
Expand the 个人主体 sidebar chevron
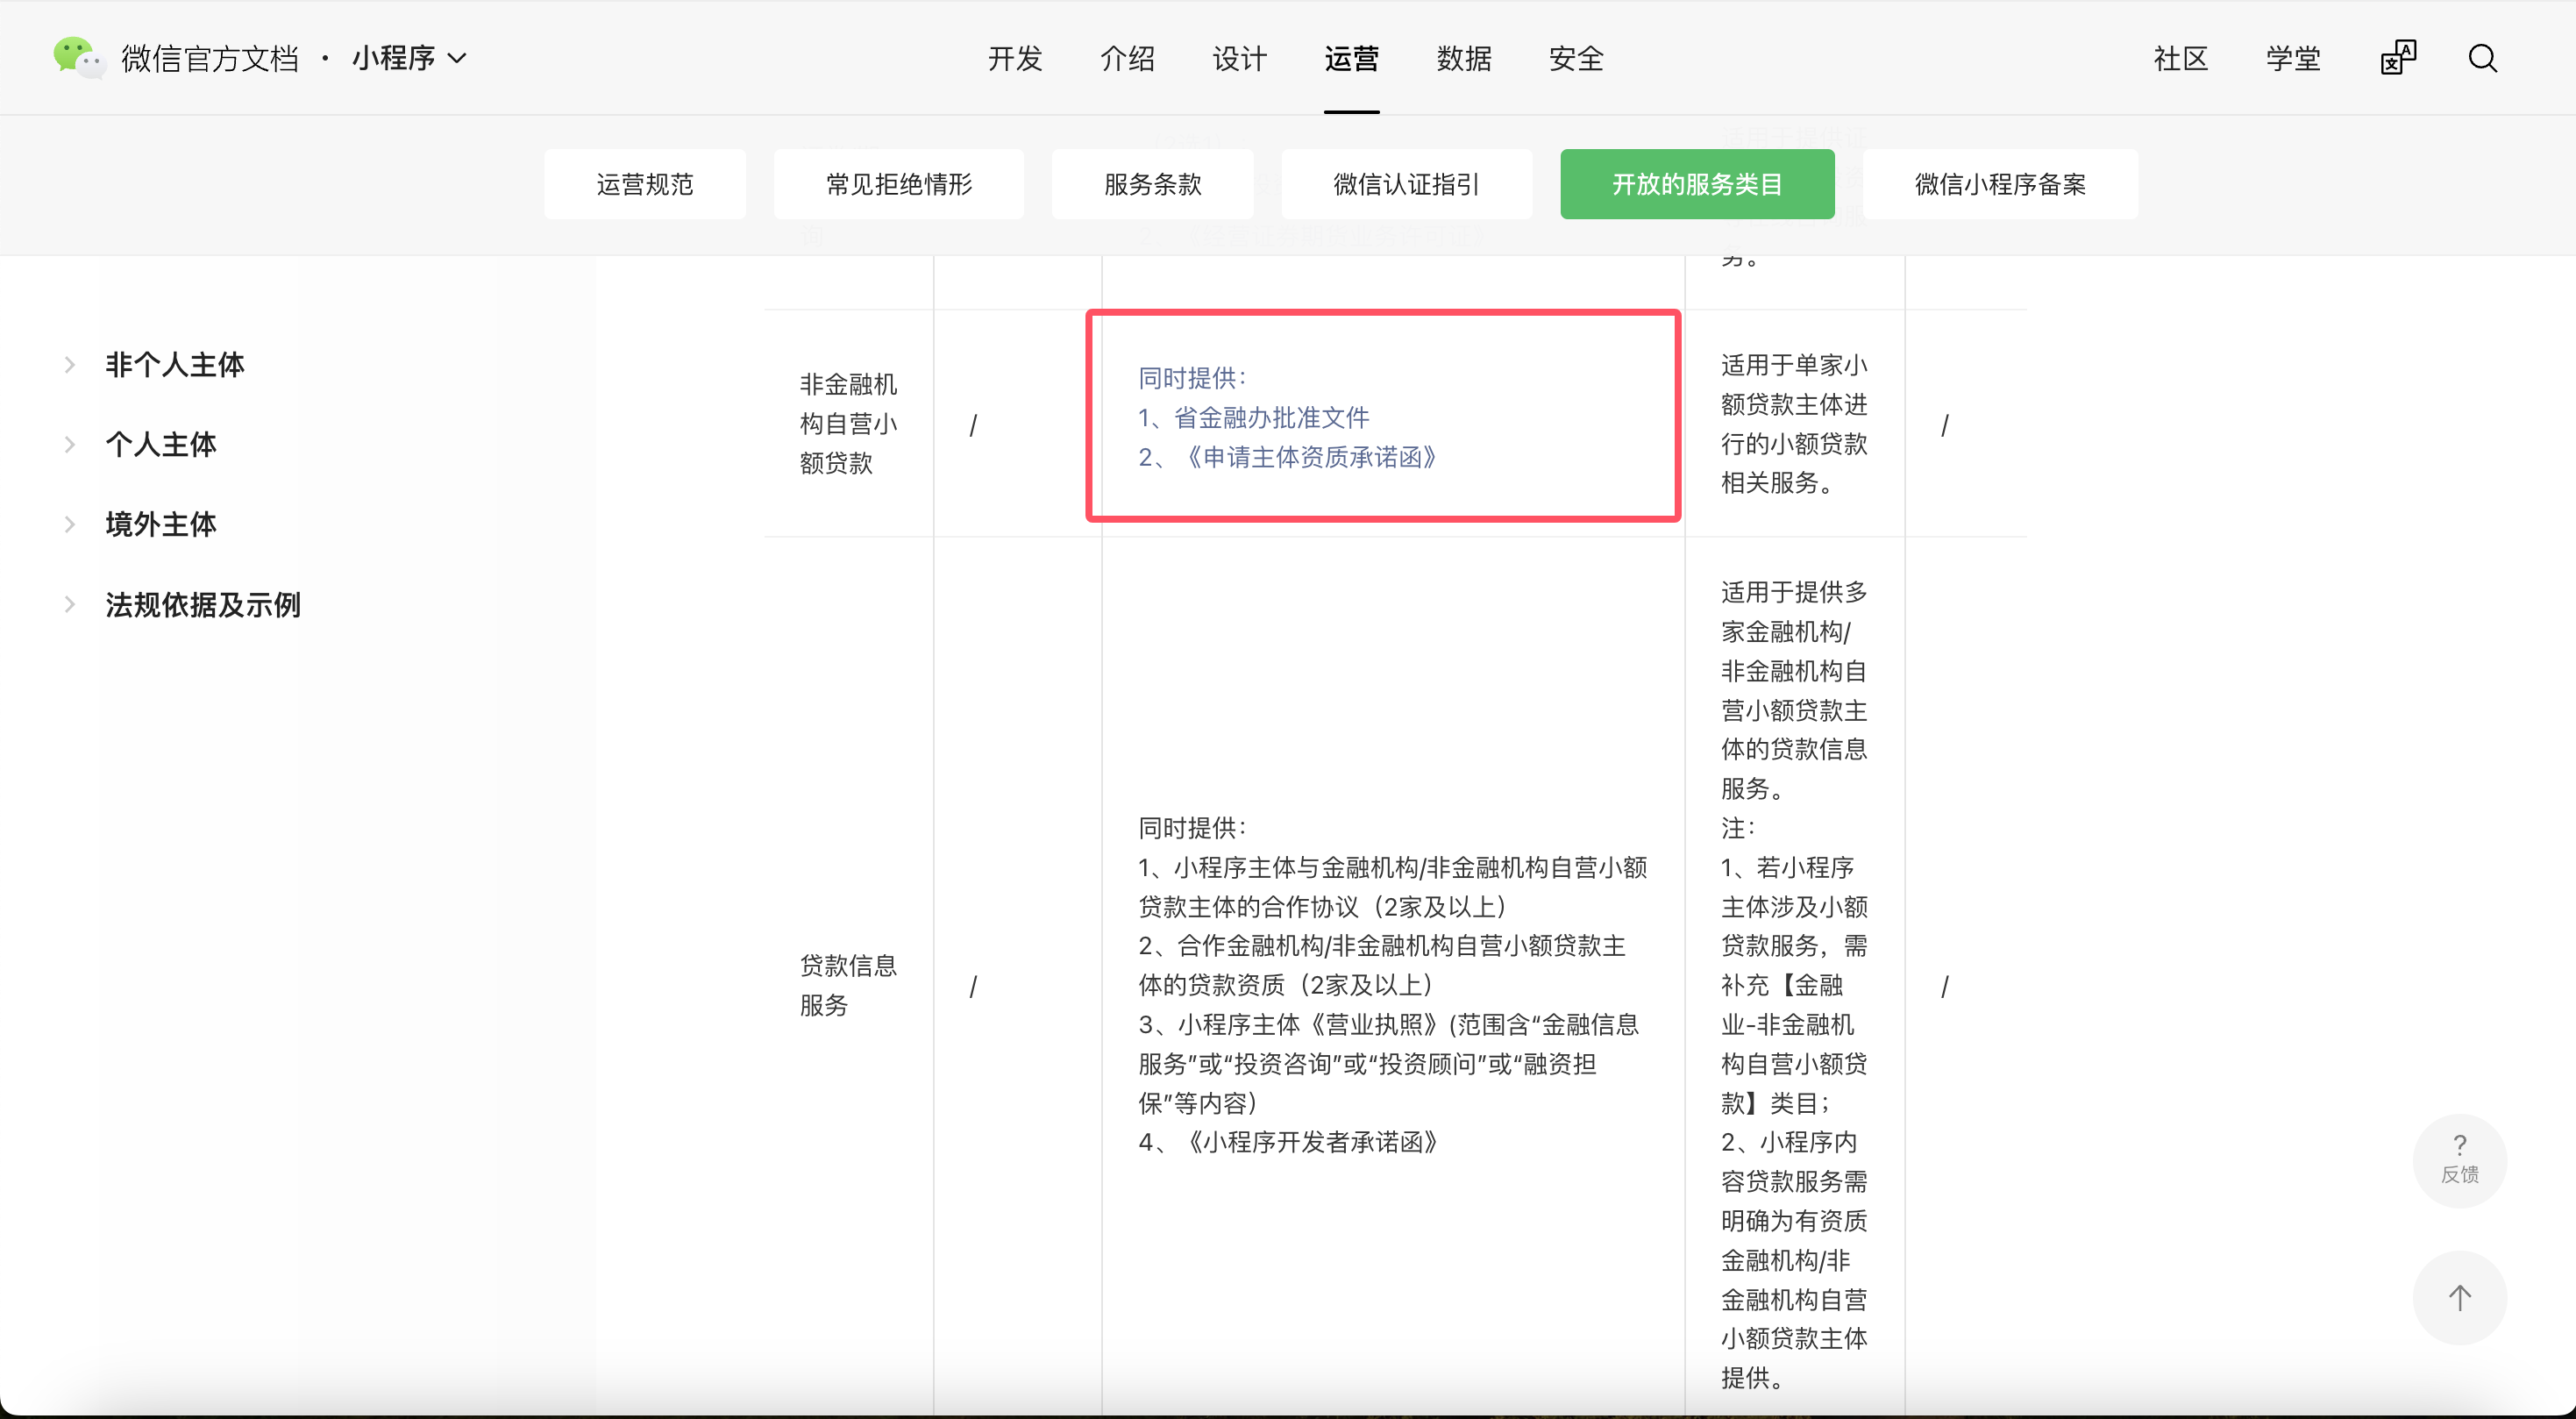[70, 445]
